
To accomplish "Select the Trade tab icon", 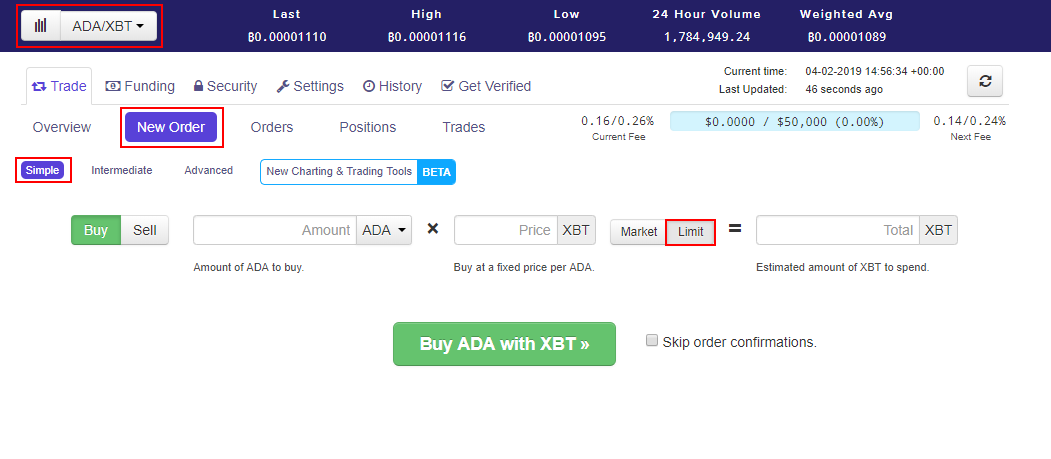I will point(39,86).
